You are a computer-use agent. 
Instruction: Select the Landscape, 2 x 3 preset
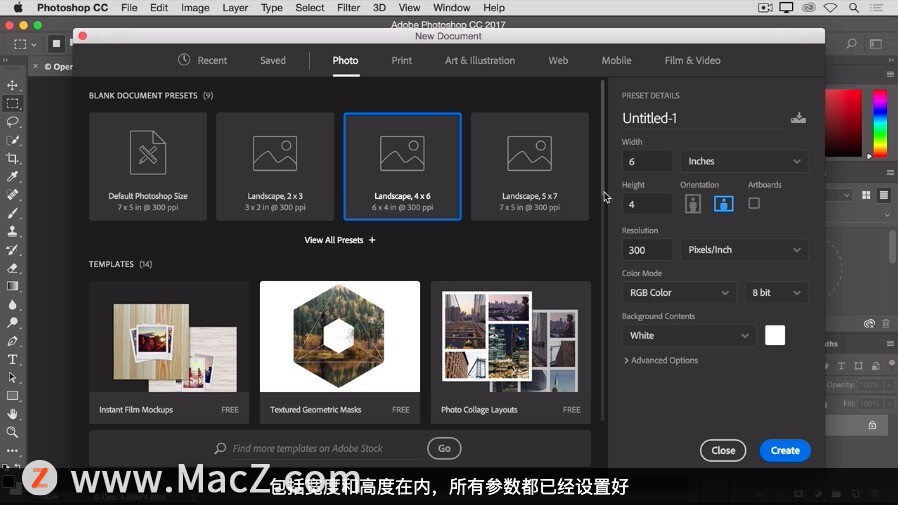[275, 167]
